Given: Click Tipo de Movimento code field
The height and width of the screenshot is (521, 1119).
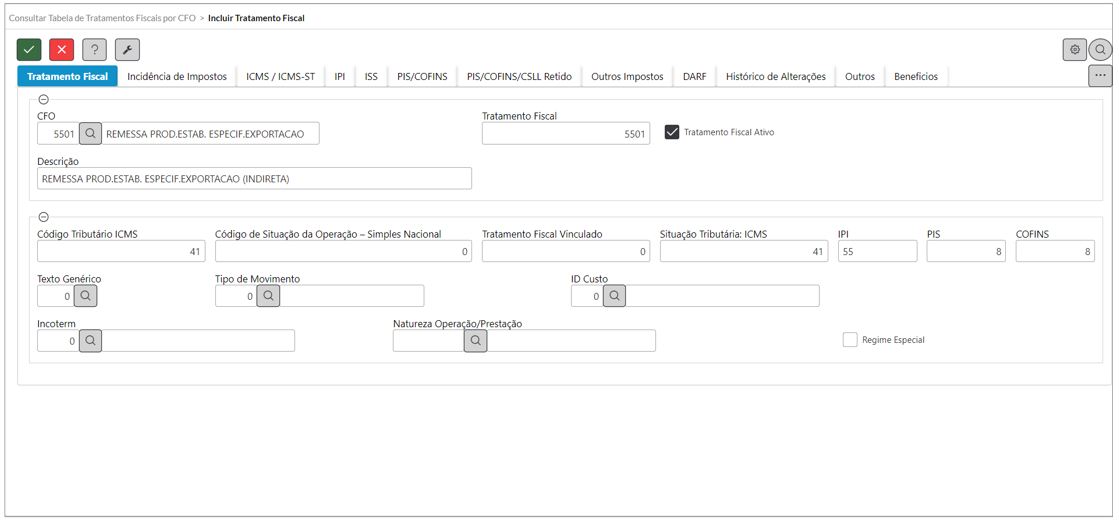Looking at the screenshot, I should tap(236, 296).
